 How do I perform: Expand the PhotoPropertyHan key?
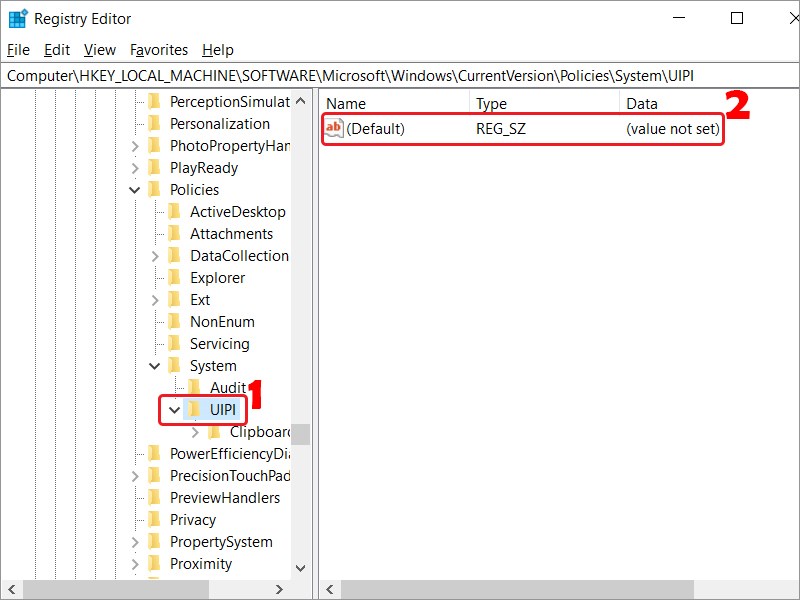(x=135, y=146)
